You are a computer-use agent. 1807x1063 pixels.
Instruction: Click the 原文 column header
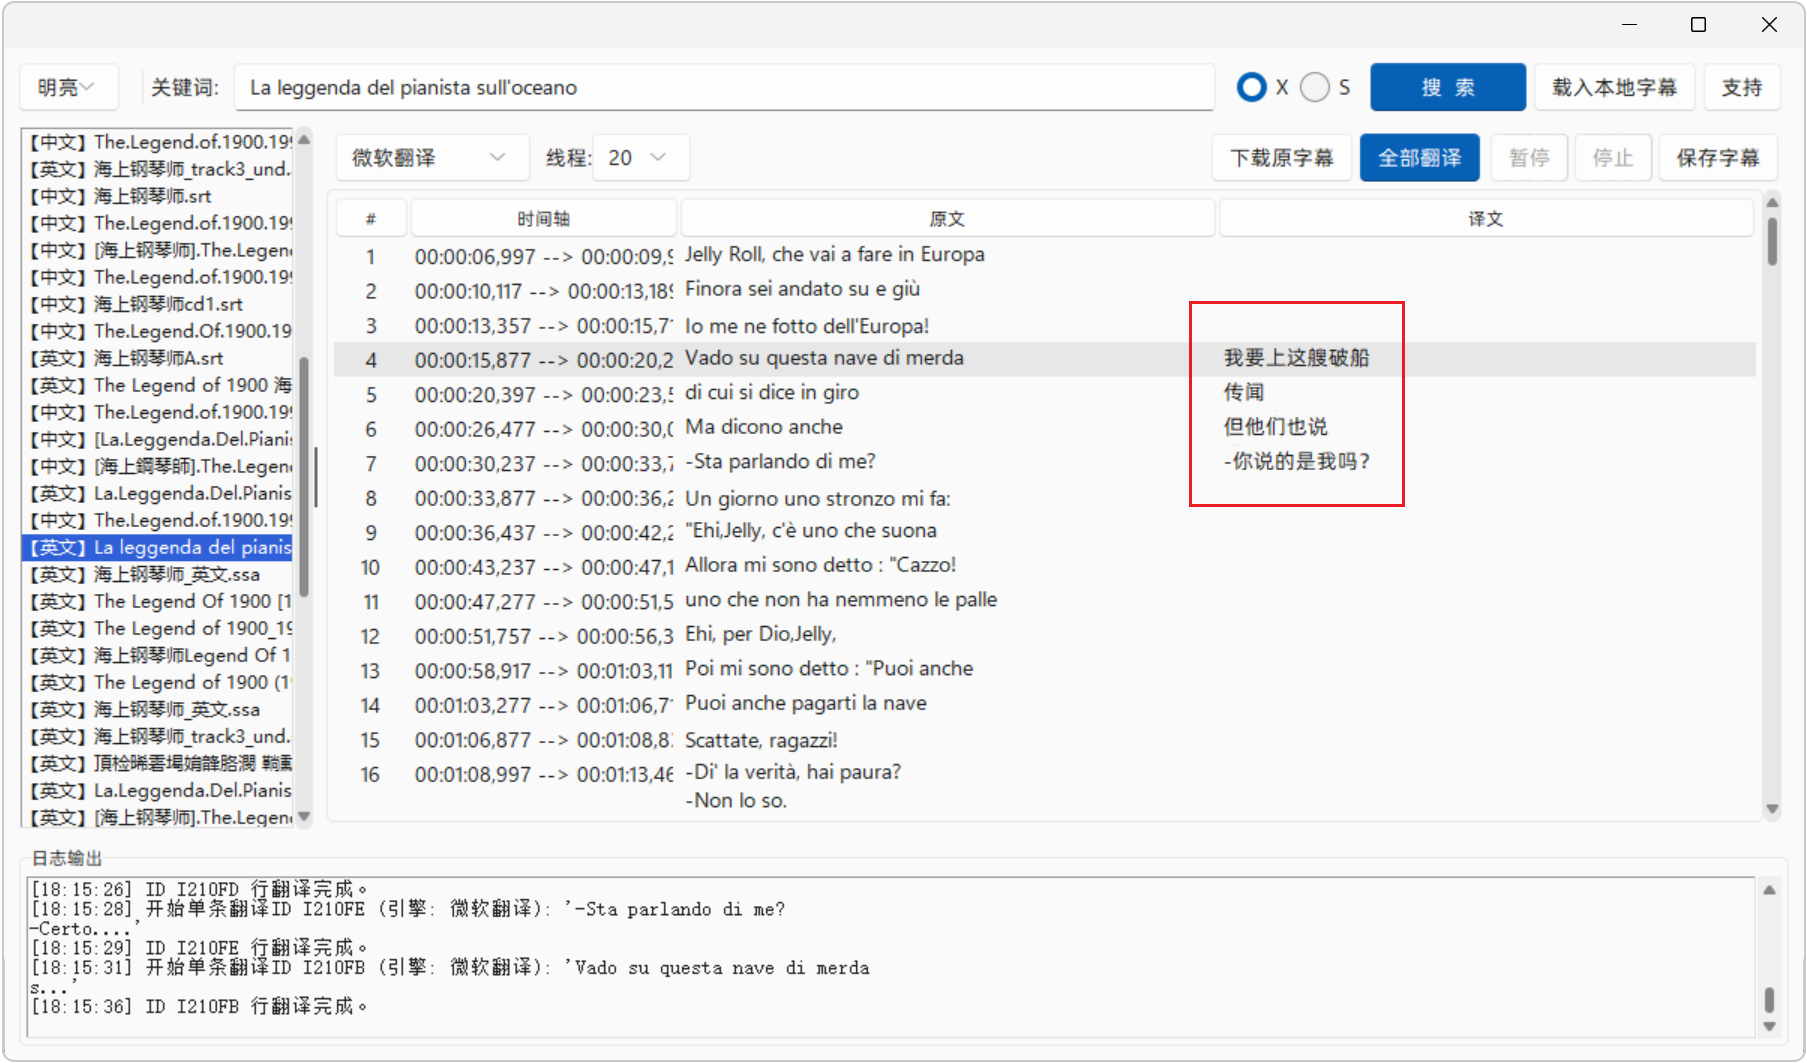point(947,219)
